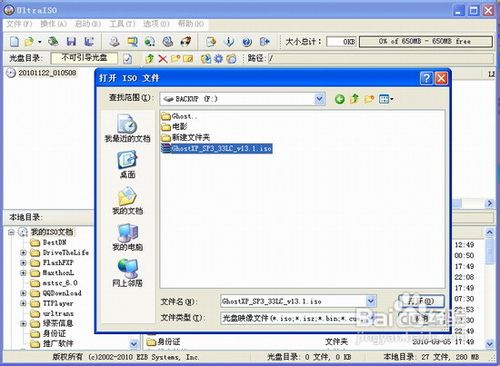Image resolution: width=500 pixels, height=366 pixels.
Task: Open the 工具(T) menu
Action: [x=122, y=24]
